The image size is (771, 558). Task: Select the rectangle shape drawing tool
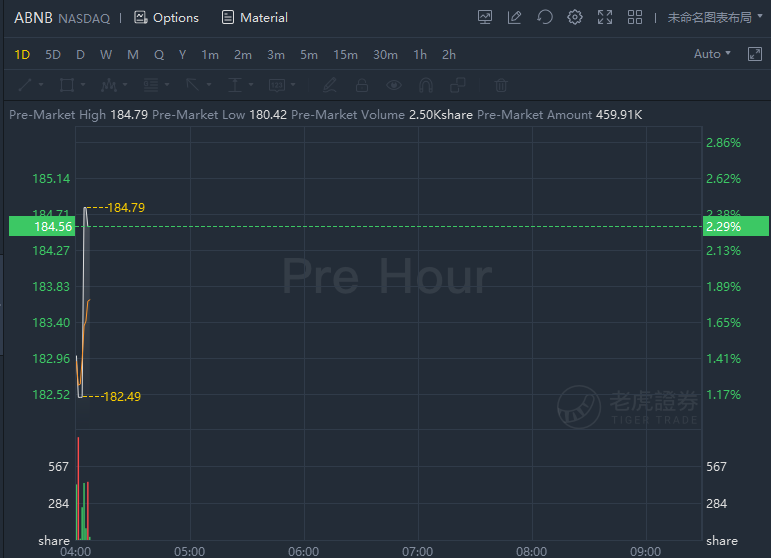[67, 85]
